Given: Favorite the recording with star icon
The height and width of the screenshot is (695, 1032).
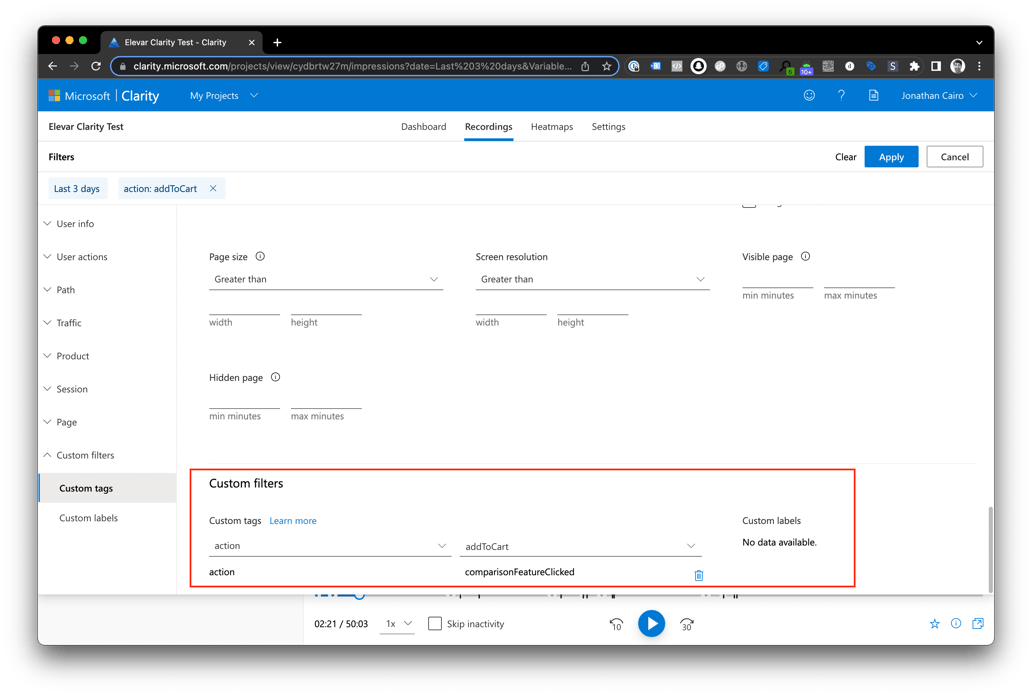Looking at the screenshot, I should pos(934,623).
